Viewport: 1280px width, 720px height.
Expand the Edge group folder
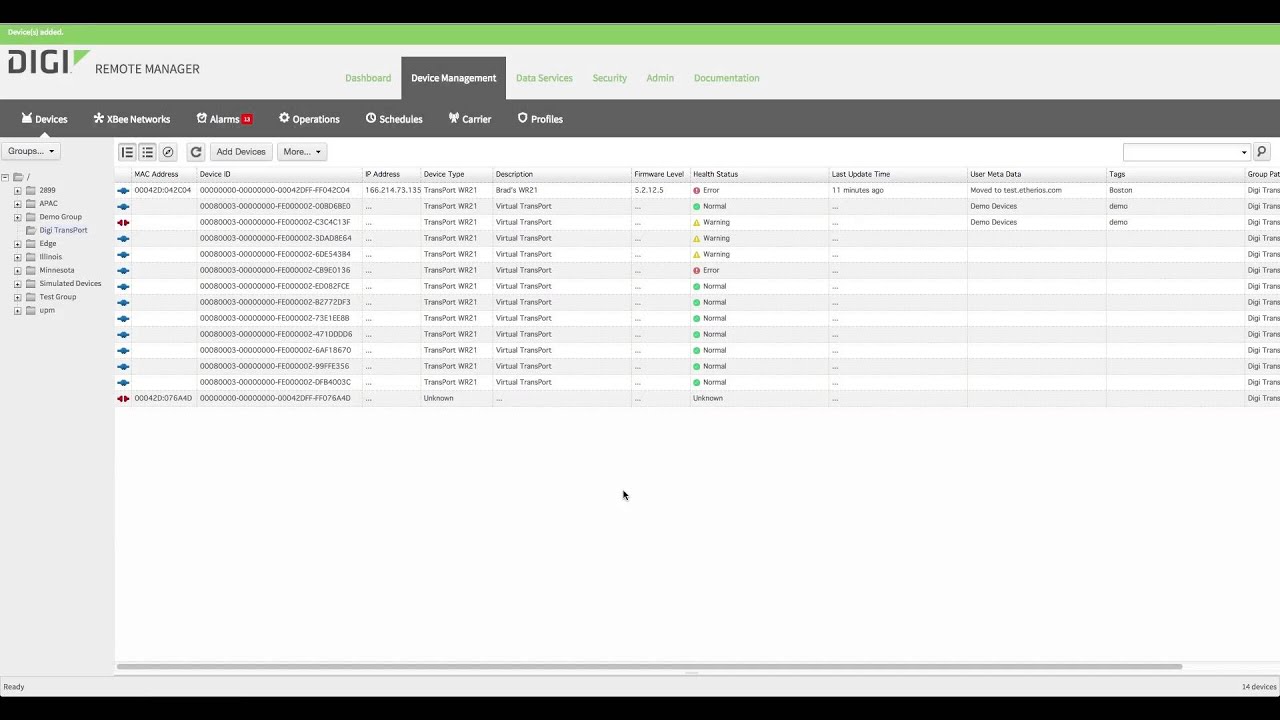click(x=17, y=243)
